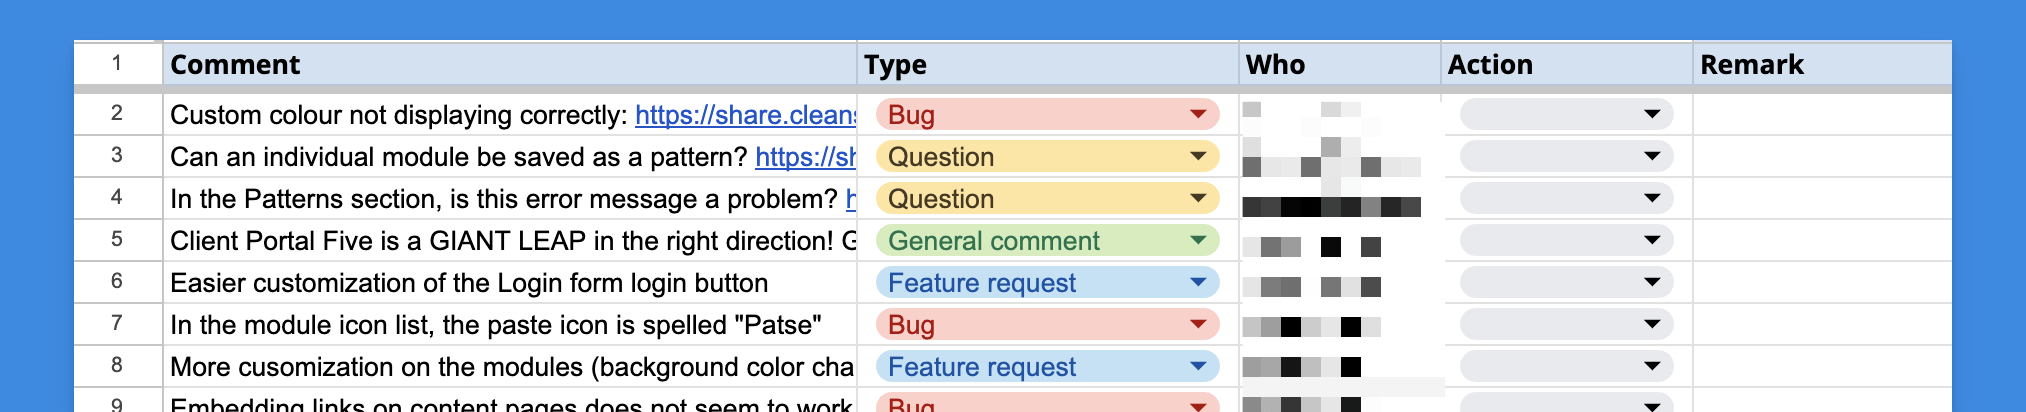Open the Action dropdown in row 2
The height and width of the screenshot is (412, 2026).
pyautogui.click(x=1651, y=114)
